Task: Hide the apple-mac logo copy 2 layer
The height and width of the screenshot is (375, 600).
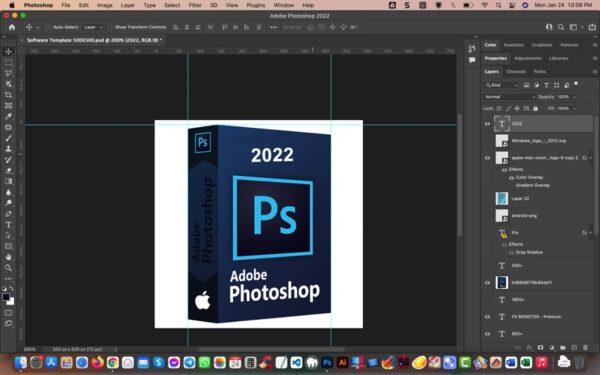Action: (487, 158)
